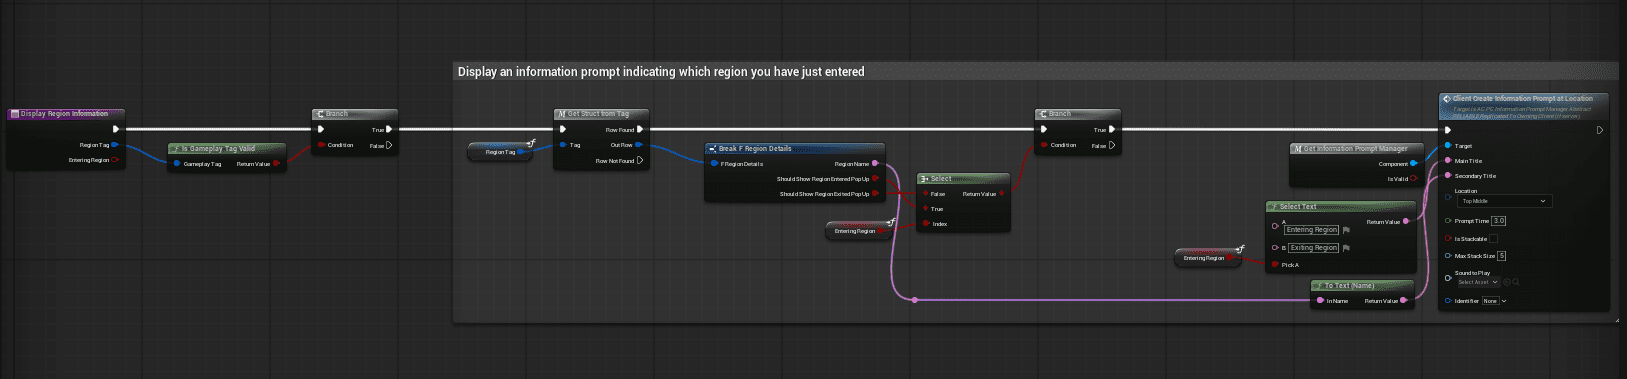The height and width of the screenshot is (379, 1627).
Task: Click the F Region Details input pin
Action: tap(713, 163)
